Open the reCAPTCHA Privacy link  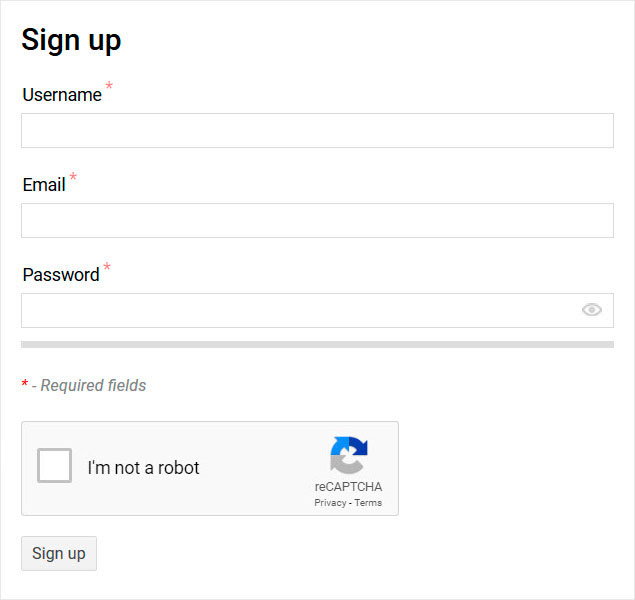coord(330,503)
